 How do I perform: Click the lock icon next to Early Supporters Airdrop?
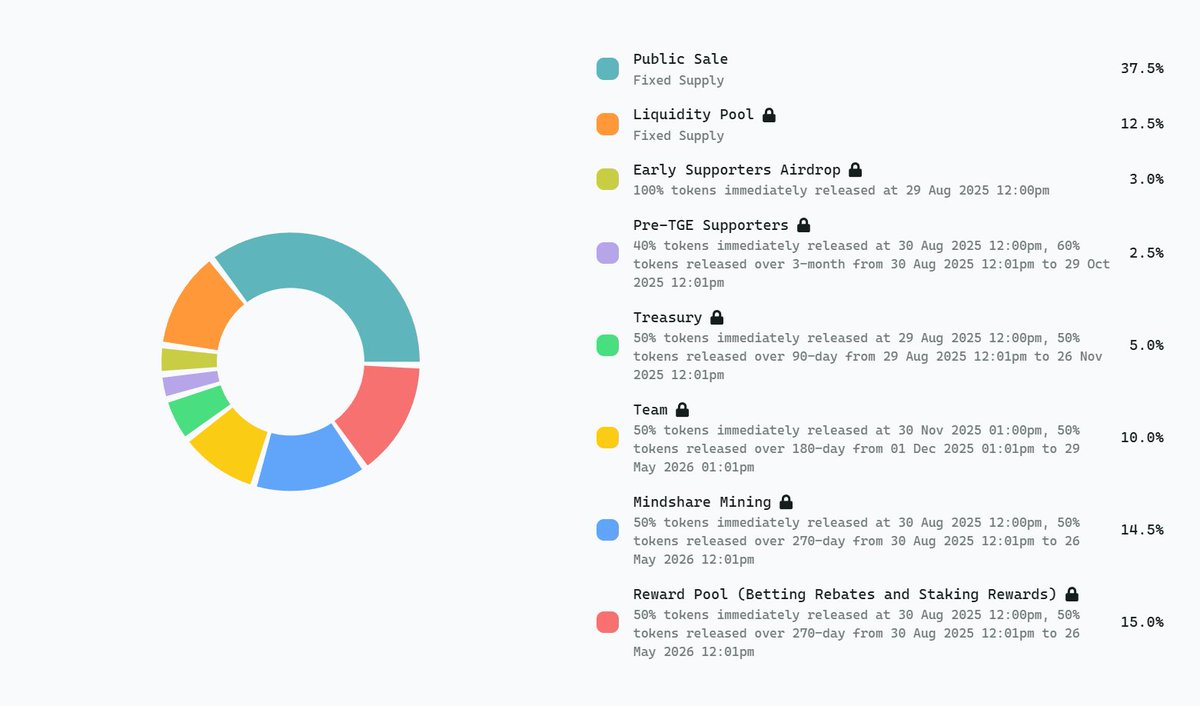pyautogui.click(x=855, y=170)
